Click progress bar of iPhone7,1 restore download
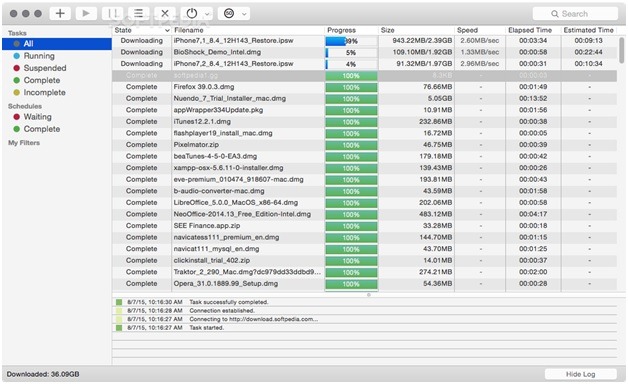The width and height of the screenshot is (628, 384). (x=351, y=41)
